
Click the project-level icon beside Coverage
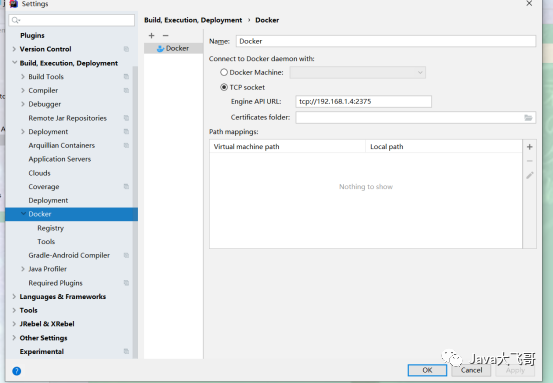click(126, 186)
